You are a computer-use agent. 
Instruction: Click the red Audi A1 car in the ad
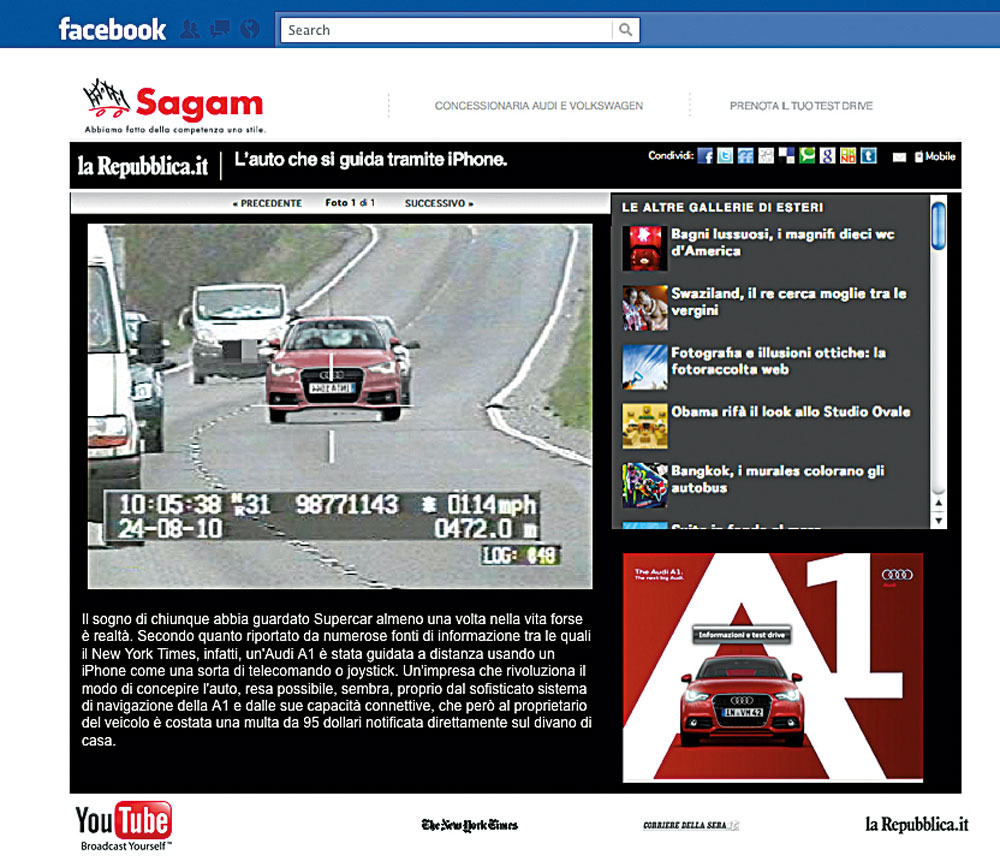[x=742, y=702]
